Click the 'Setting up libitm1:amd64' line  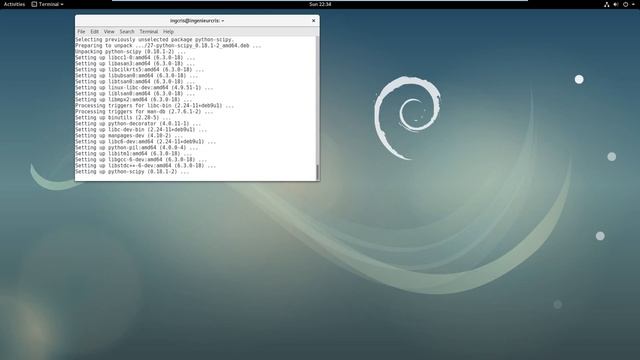pos(133,153)
